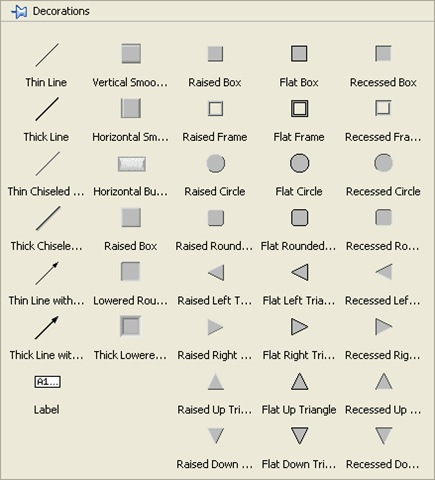
Task: Pick the Flat Circle icon
Action: (299, 163)
